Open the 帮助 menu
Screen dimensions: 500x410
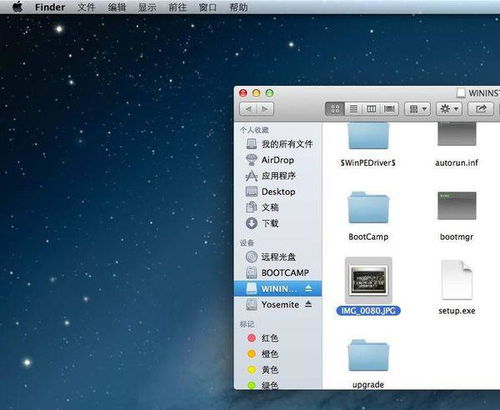click(239, 7)
